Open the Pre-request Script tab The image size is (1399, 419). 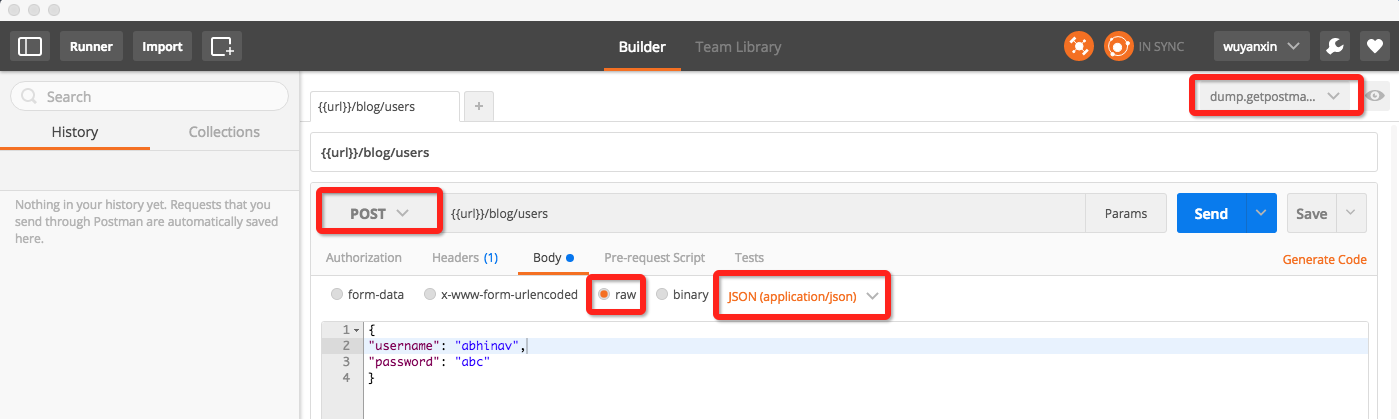654,258
